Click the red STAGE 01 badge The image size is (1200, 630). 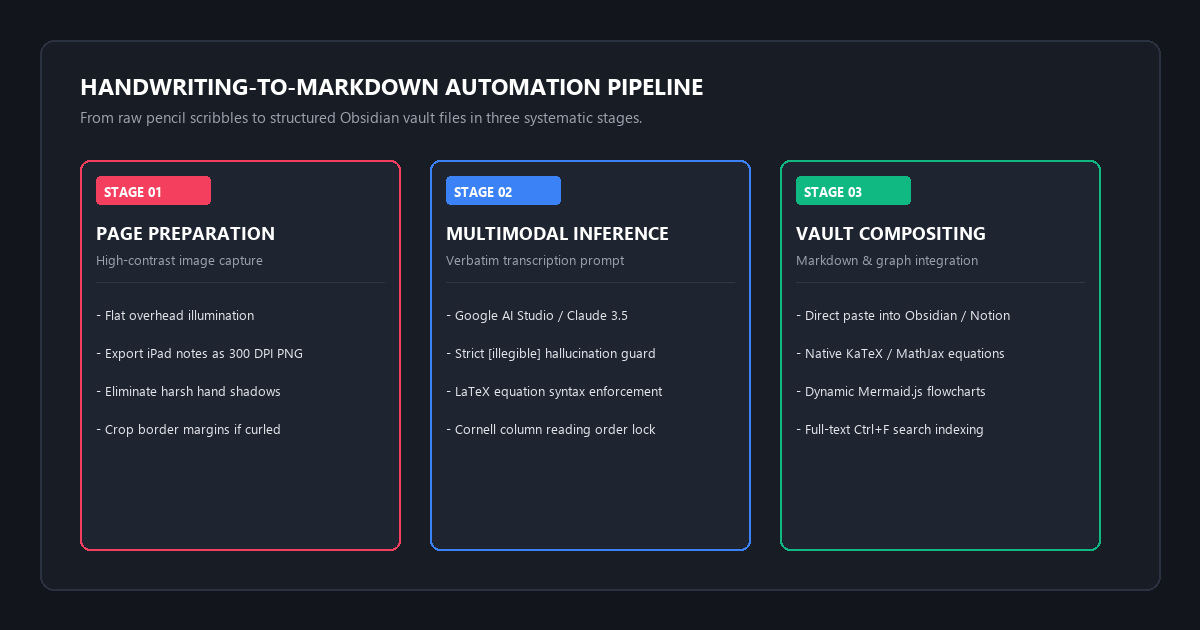coord(153,191)
